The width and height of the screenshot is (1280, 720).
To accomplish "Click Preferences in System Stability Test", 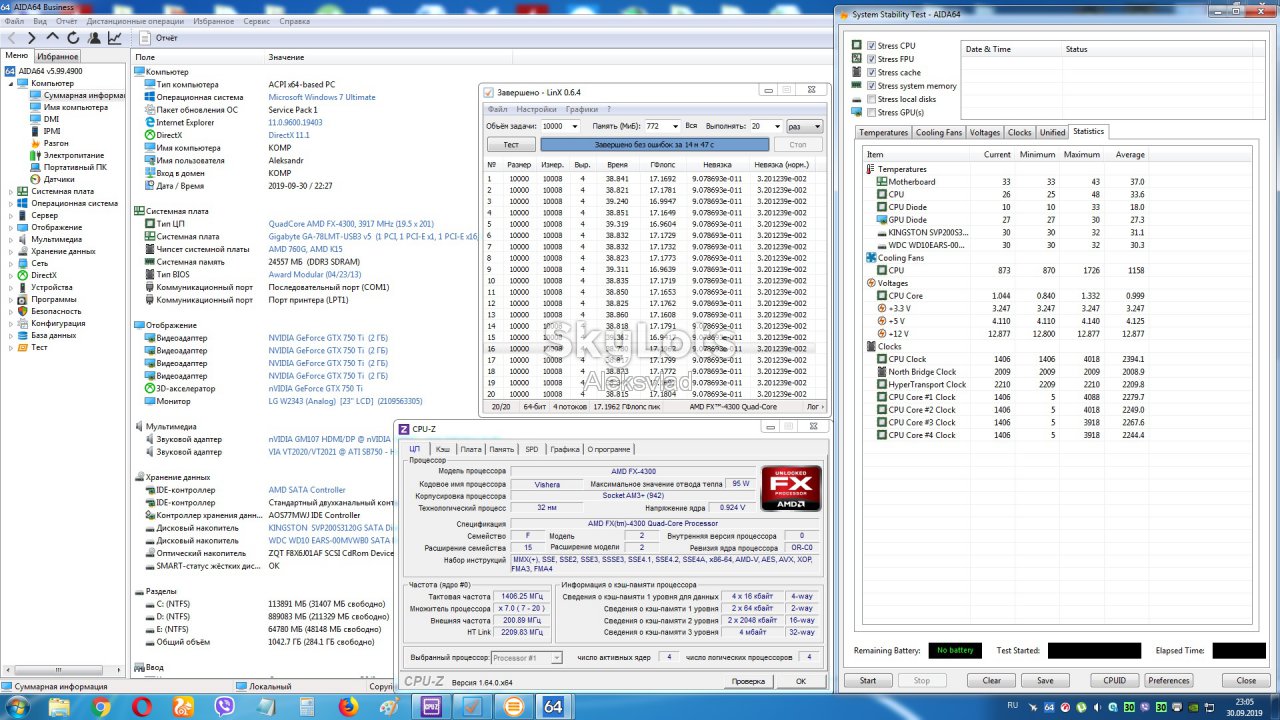I will (x=1168, y=680).
